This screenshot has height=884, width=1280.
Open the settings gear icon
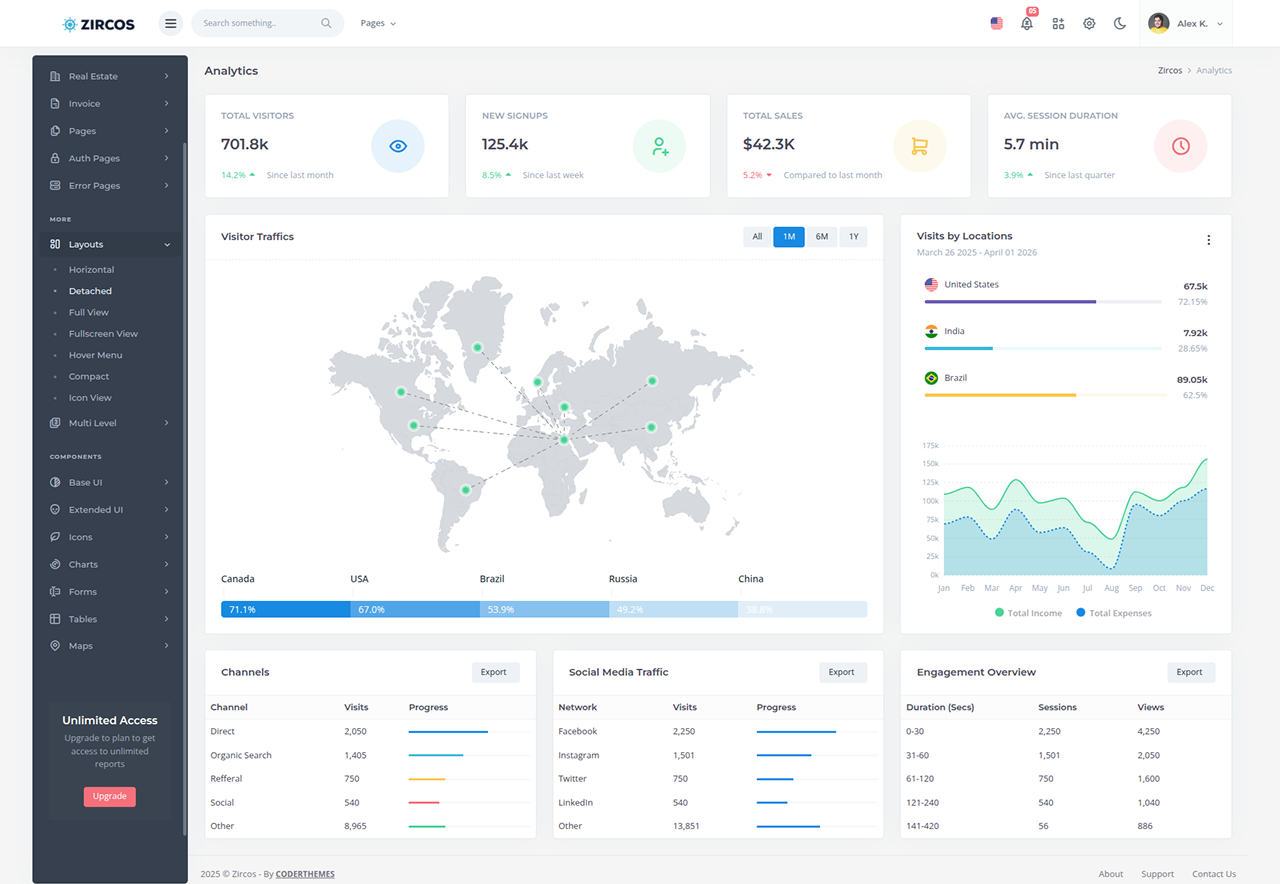click(x=1089, y=23)
